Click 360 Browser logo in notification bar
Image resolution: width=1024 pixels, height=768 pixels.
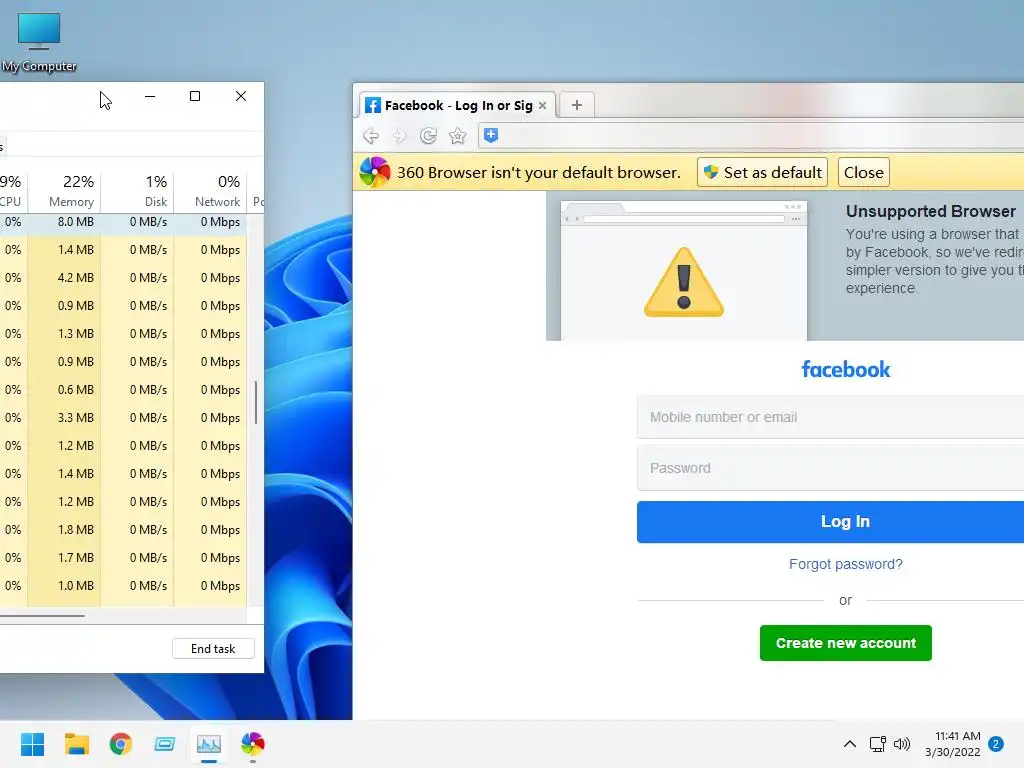[375, 172]
